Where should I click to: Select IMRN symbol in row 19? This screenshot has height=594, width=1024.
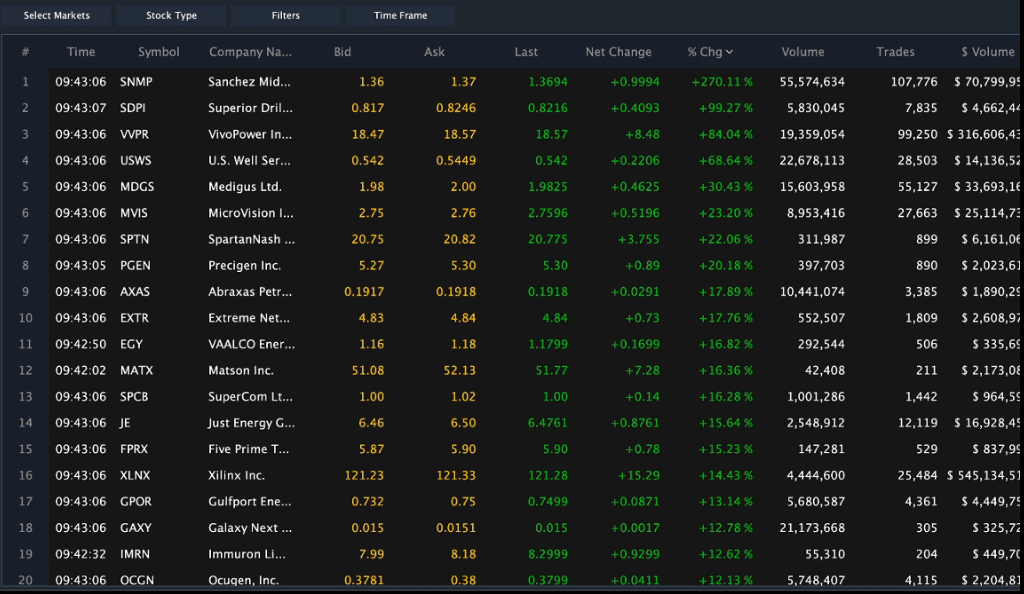click(135, 554)
